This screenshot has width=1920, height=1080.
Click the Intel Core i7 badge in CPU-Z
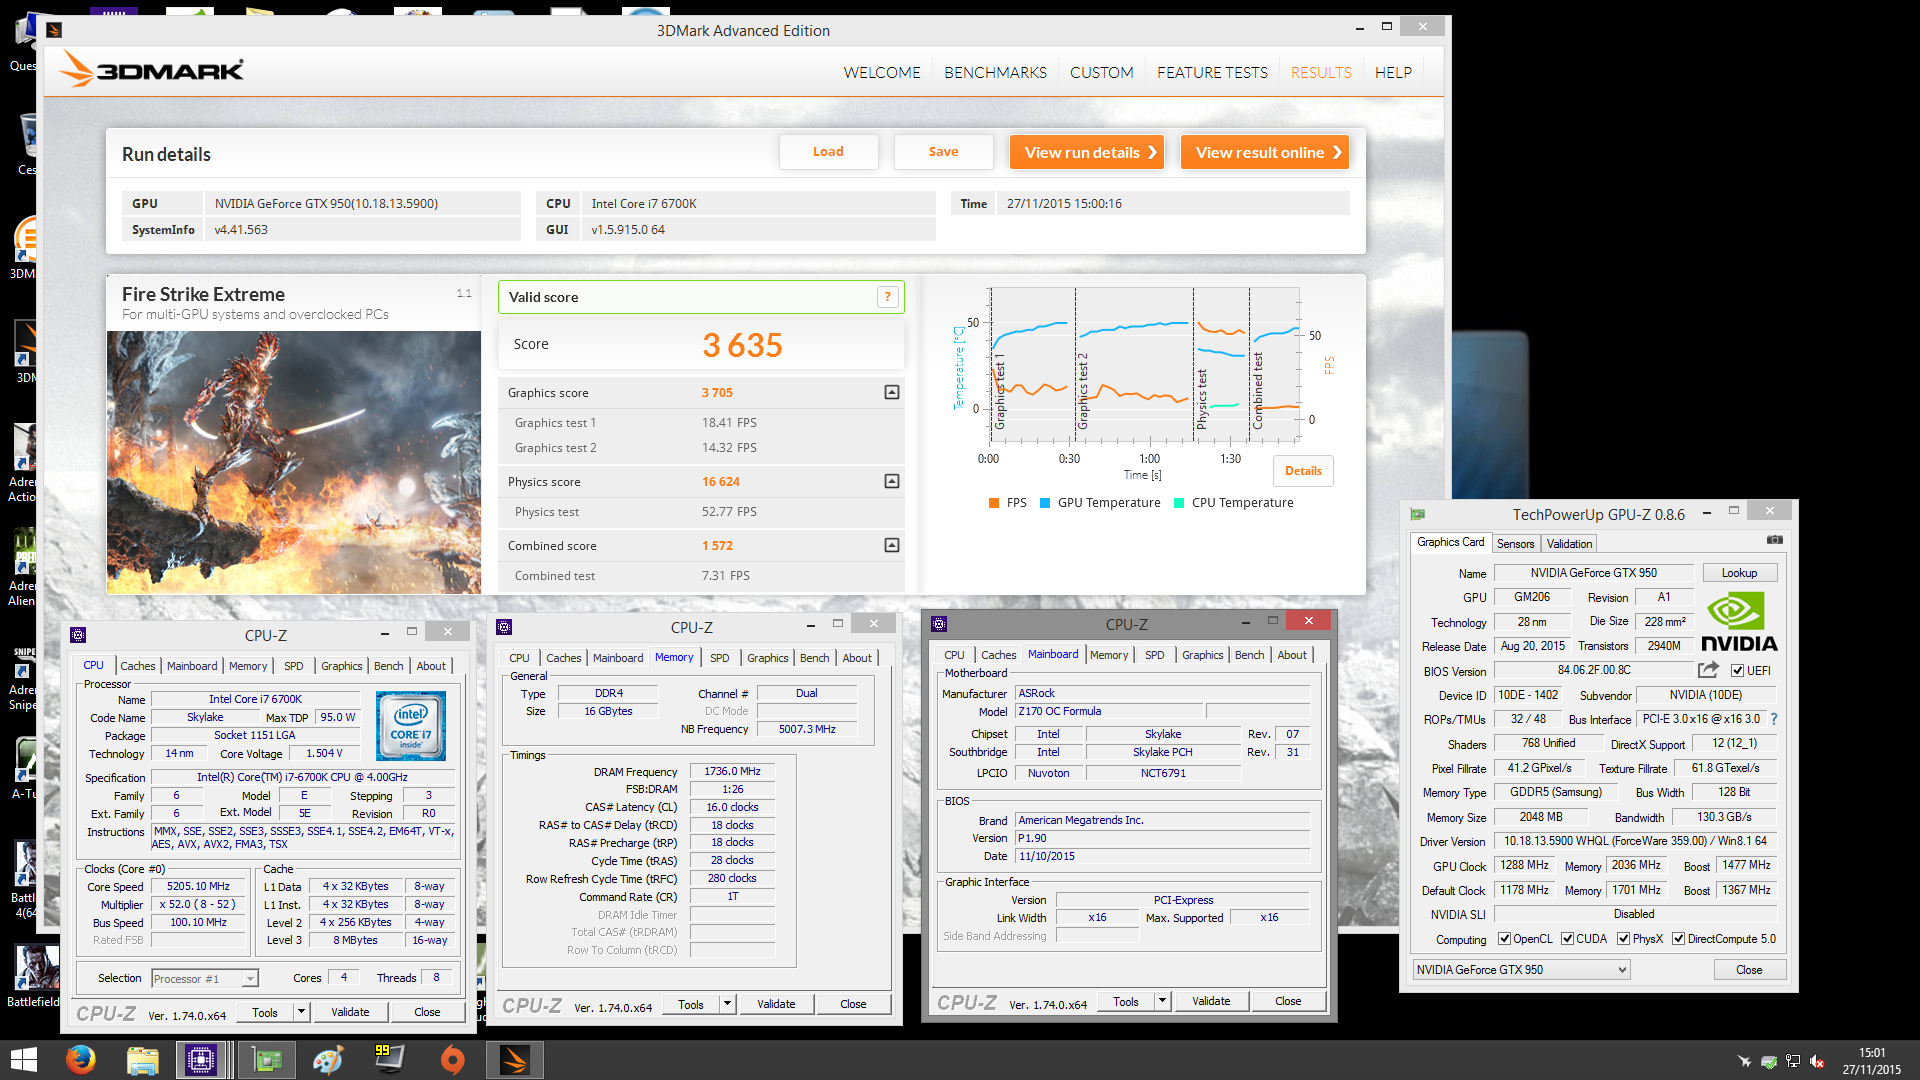[411, 726]
